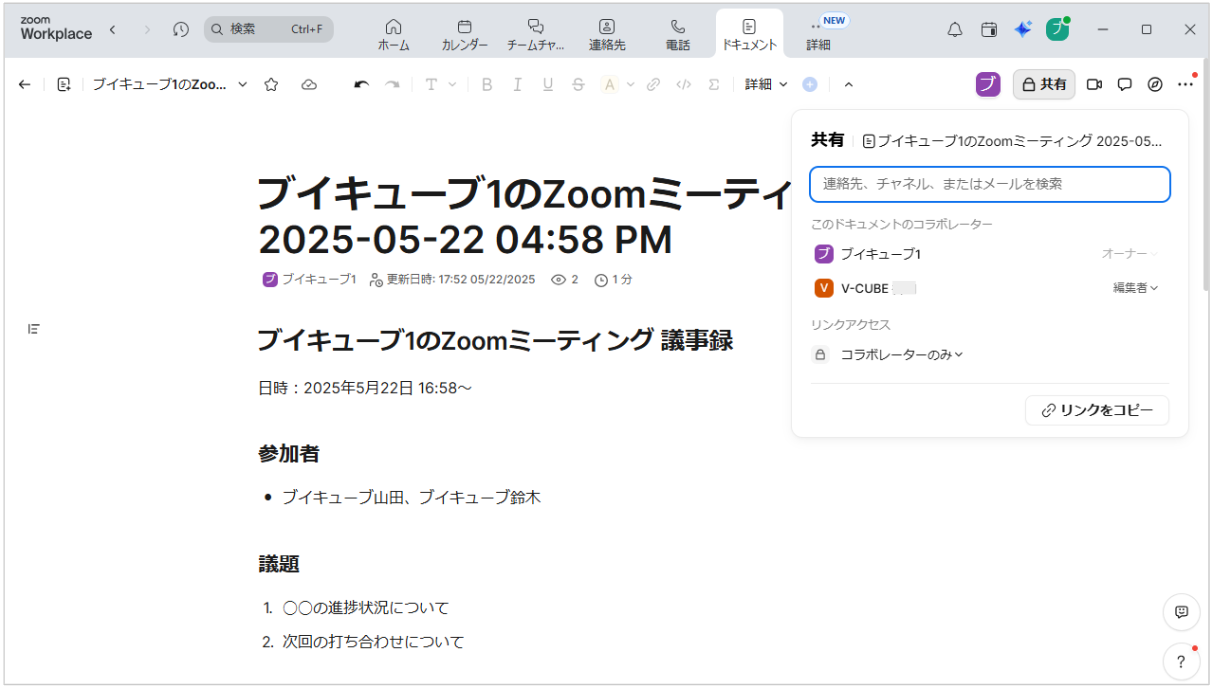
Task: Click the ブイキューブ1 author label under title
Action: (310, 279)
